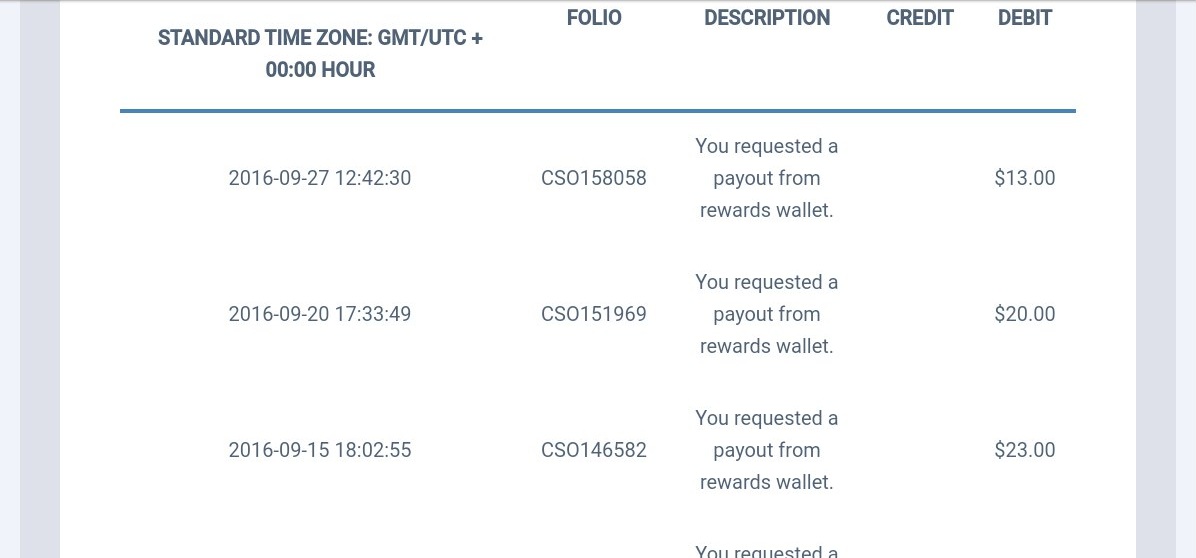Select the $20.00 debit amount
This screenshot has width=1196, height=558.
(x=1025, y=314)
